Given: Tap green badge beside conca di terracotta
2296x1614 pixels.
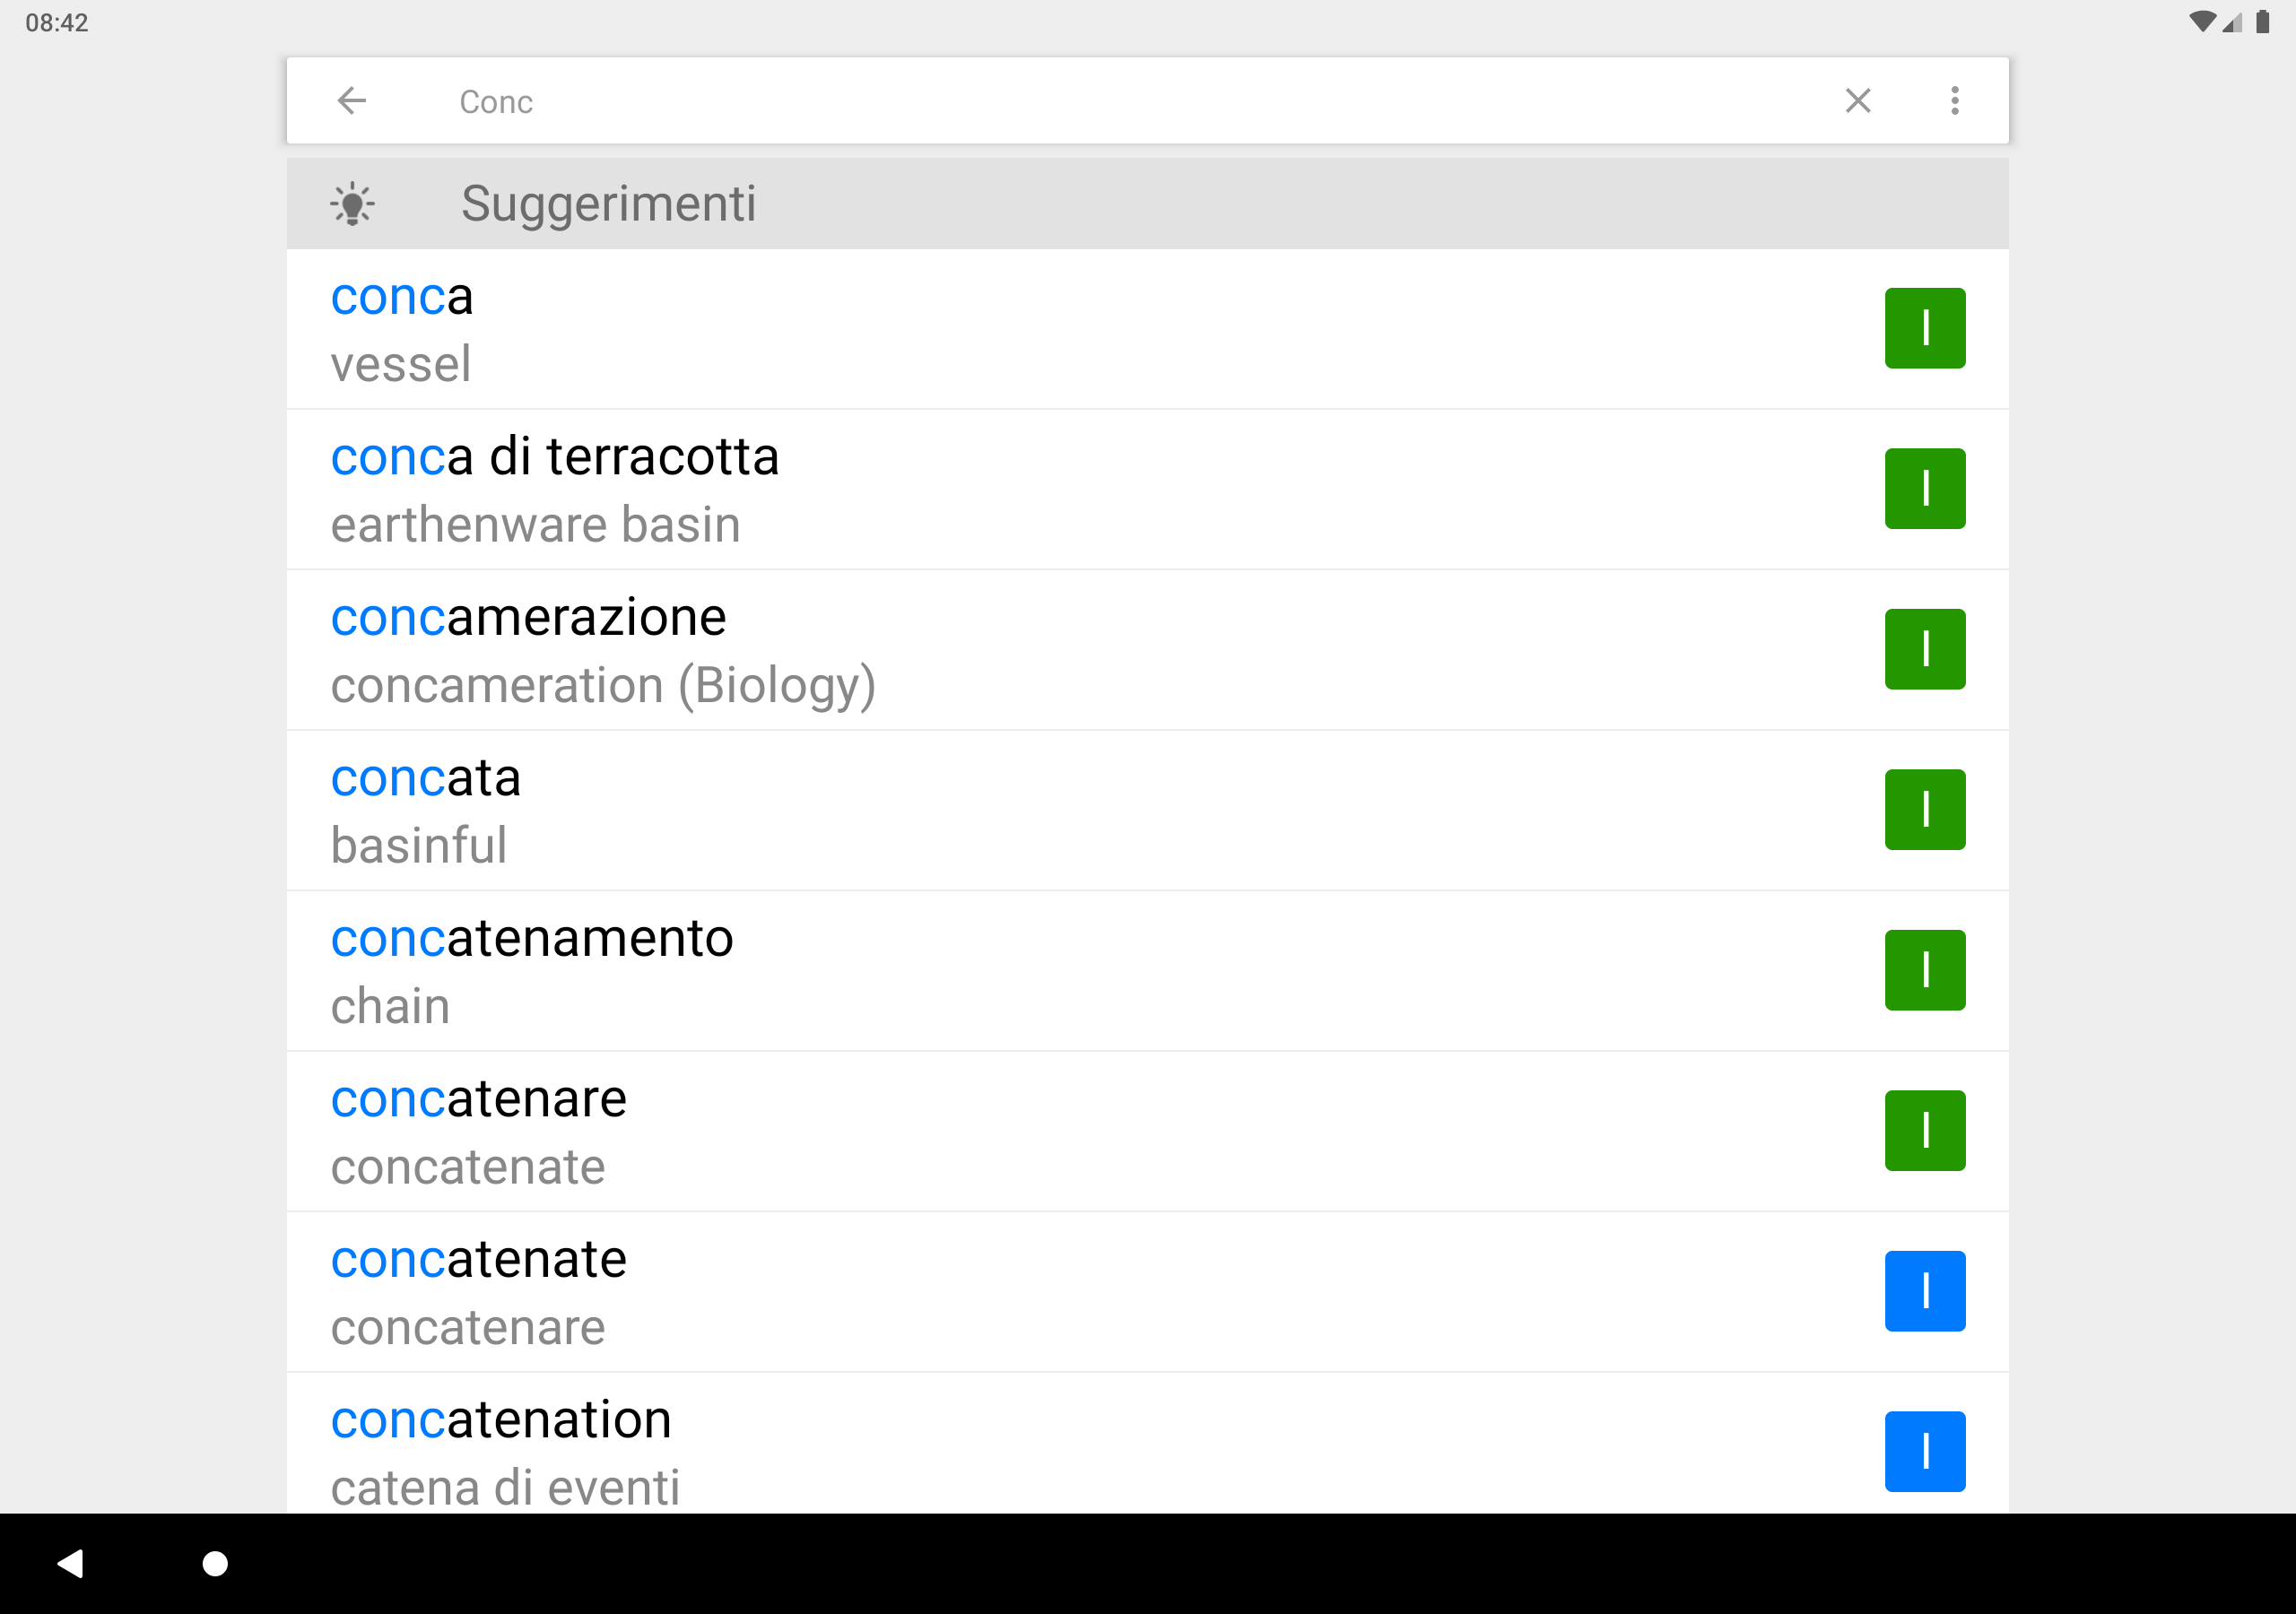Looking at the screenshot, I should 1924,489.
